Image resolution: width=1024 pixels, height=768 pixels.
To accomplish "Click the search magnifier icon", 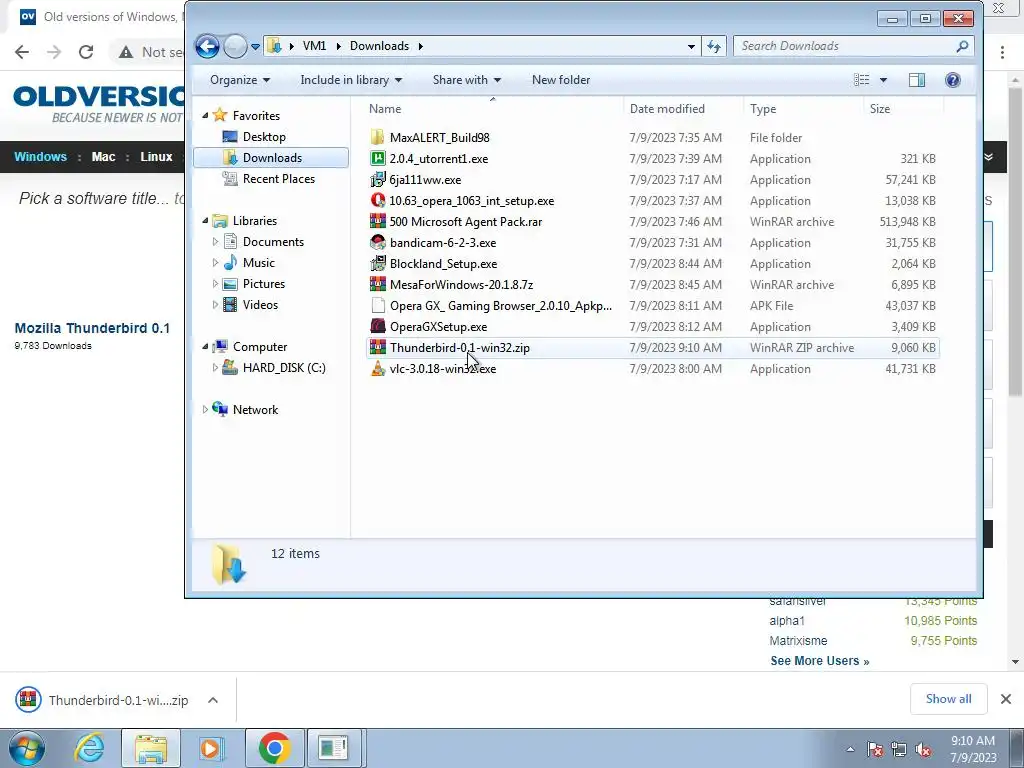I will pyautogui.click(x=962, y=46).
